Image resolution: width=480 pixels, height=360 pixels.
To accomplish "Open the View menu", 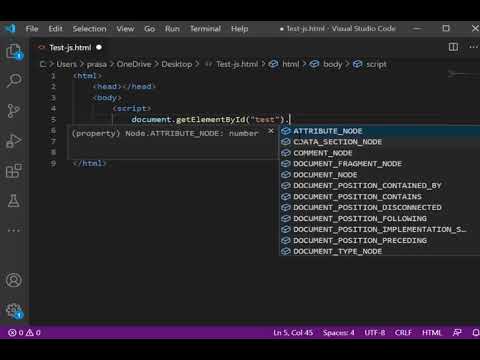I will pyautogui.click(x=125, y=29).
